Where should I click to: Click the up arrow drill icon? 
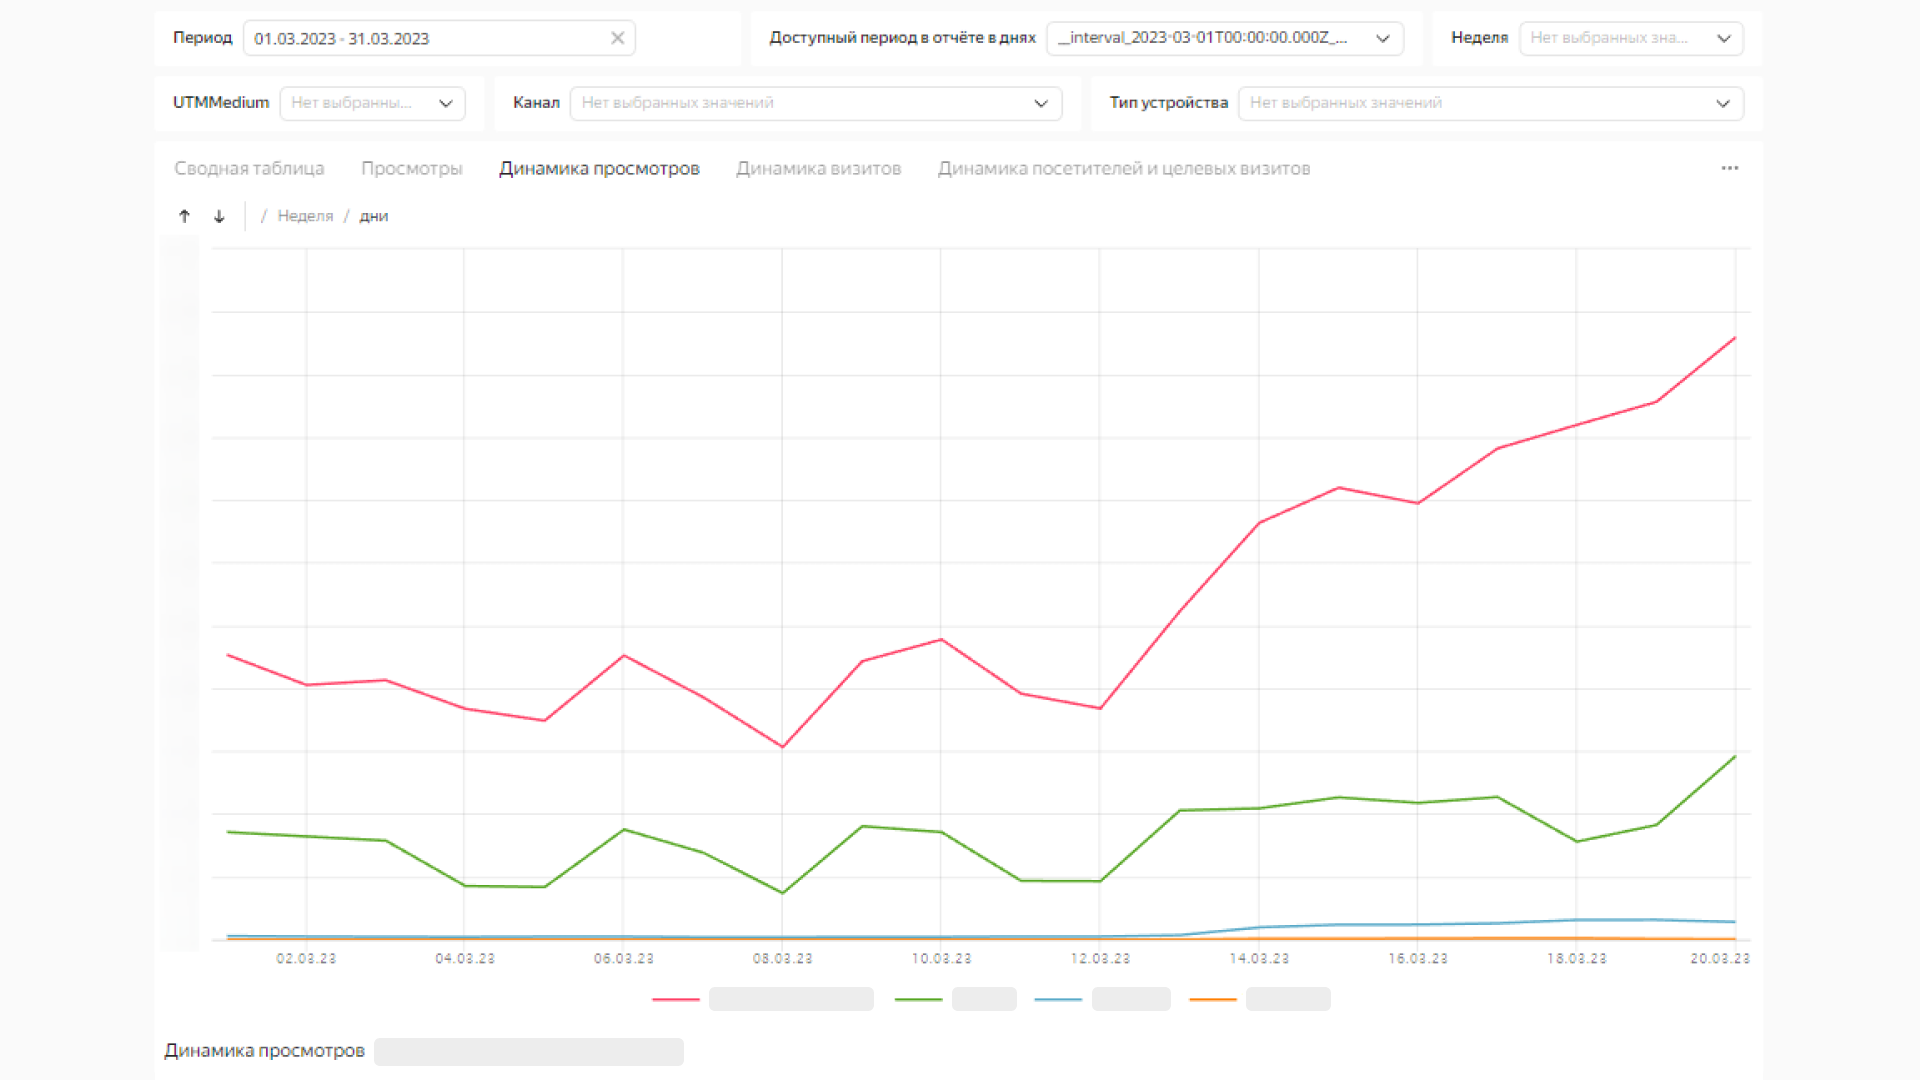pyautogui.click(x=184, y=216)
